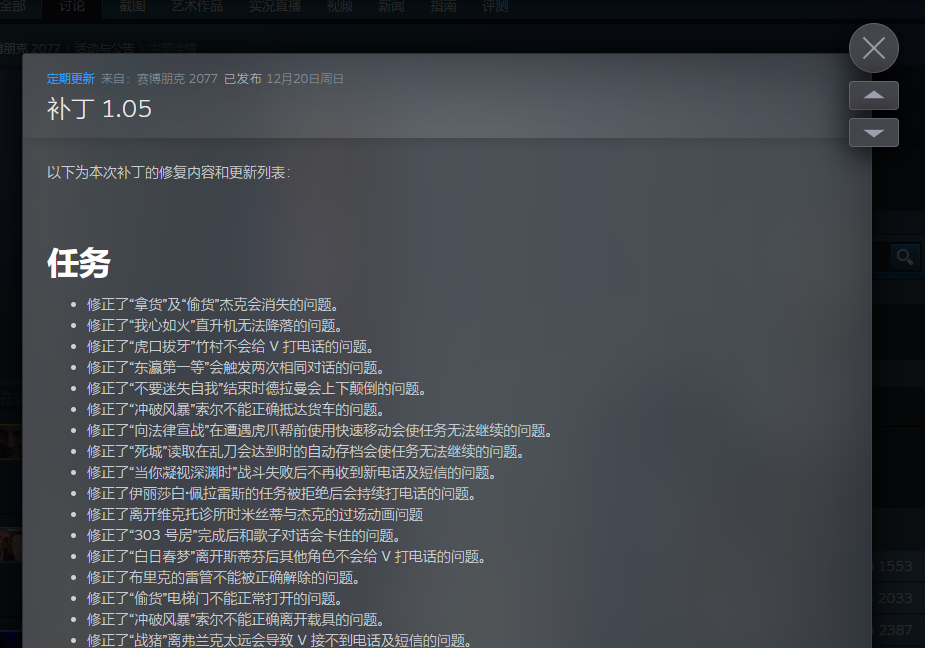Close the patch notes overlay
Image resolution: width=925 pixels, height=648 pixels.
click(x=874, y=48)
